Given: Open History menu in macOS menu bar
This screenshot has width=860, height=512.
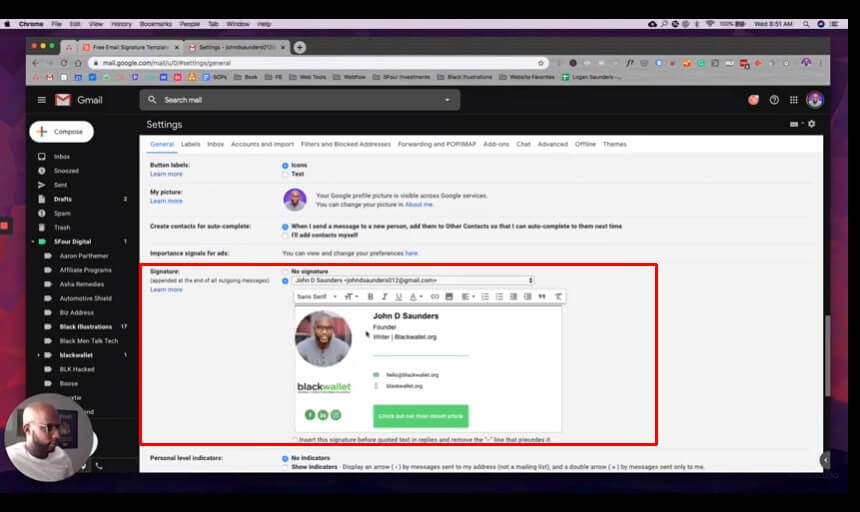Looking at the screenshot, I should pyautogui.click(x=121, y=24).
